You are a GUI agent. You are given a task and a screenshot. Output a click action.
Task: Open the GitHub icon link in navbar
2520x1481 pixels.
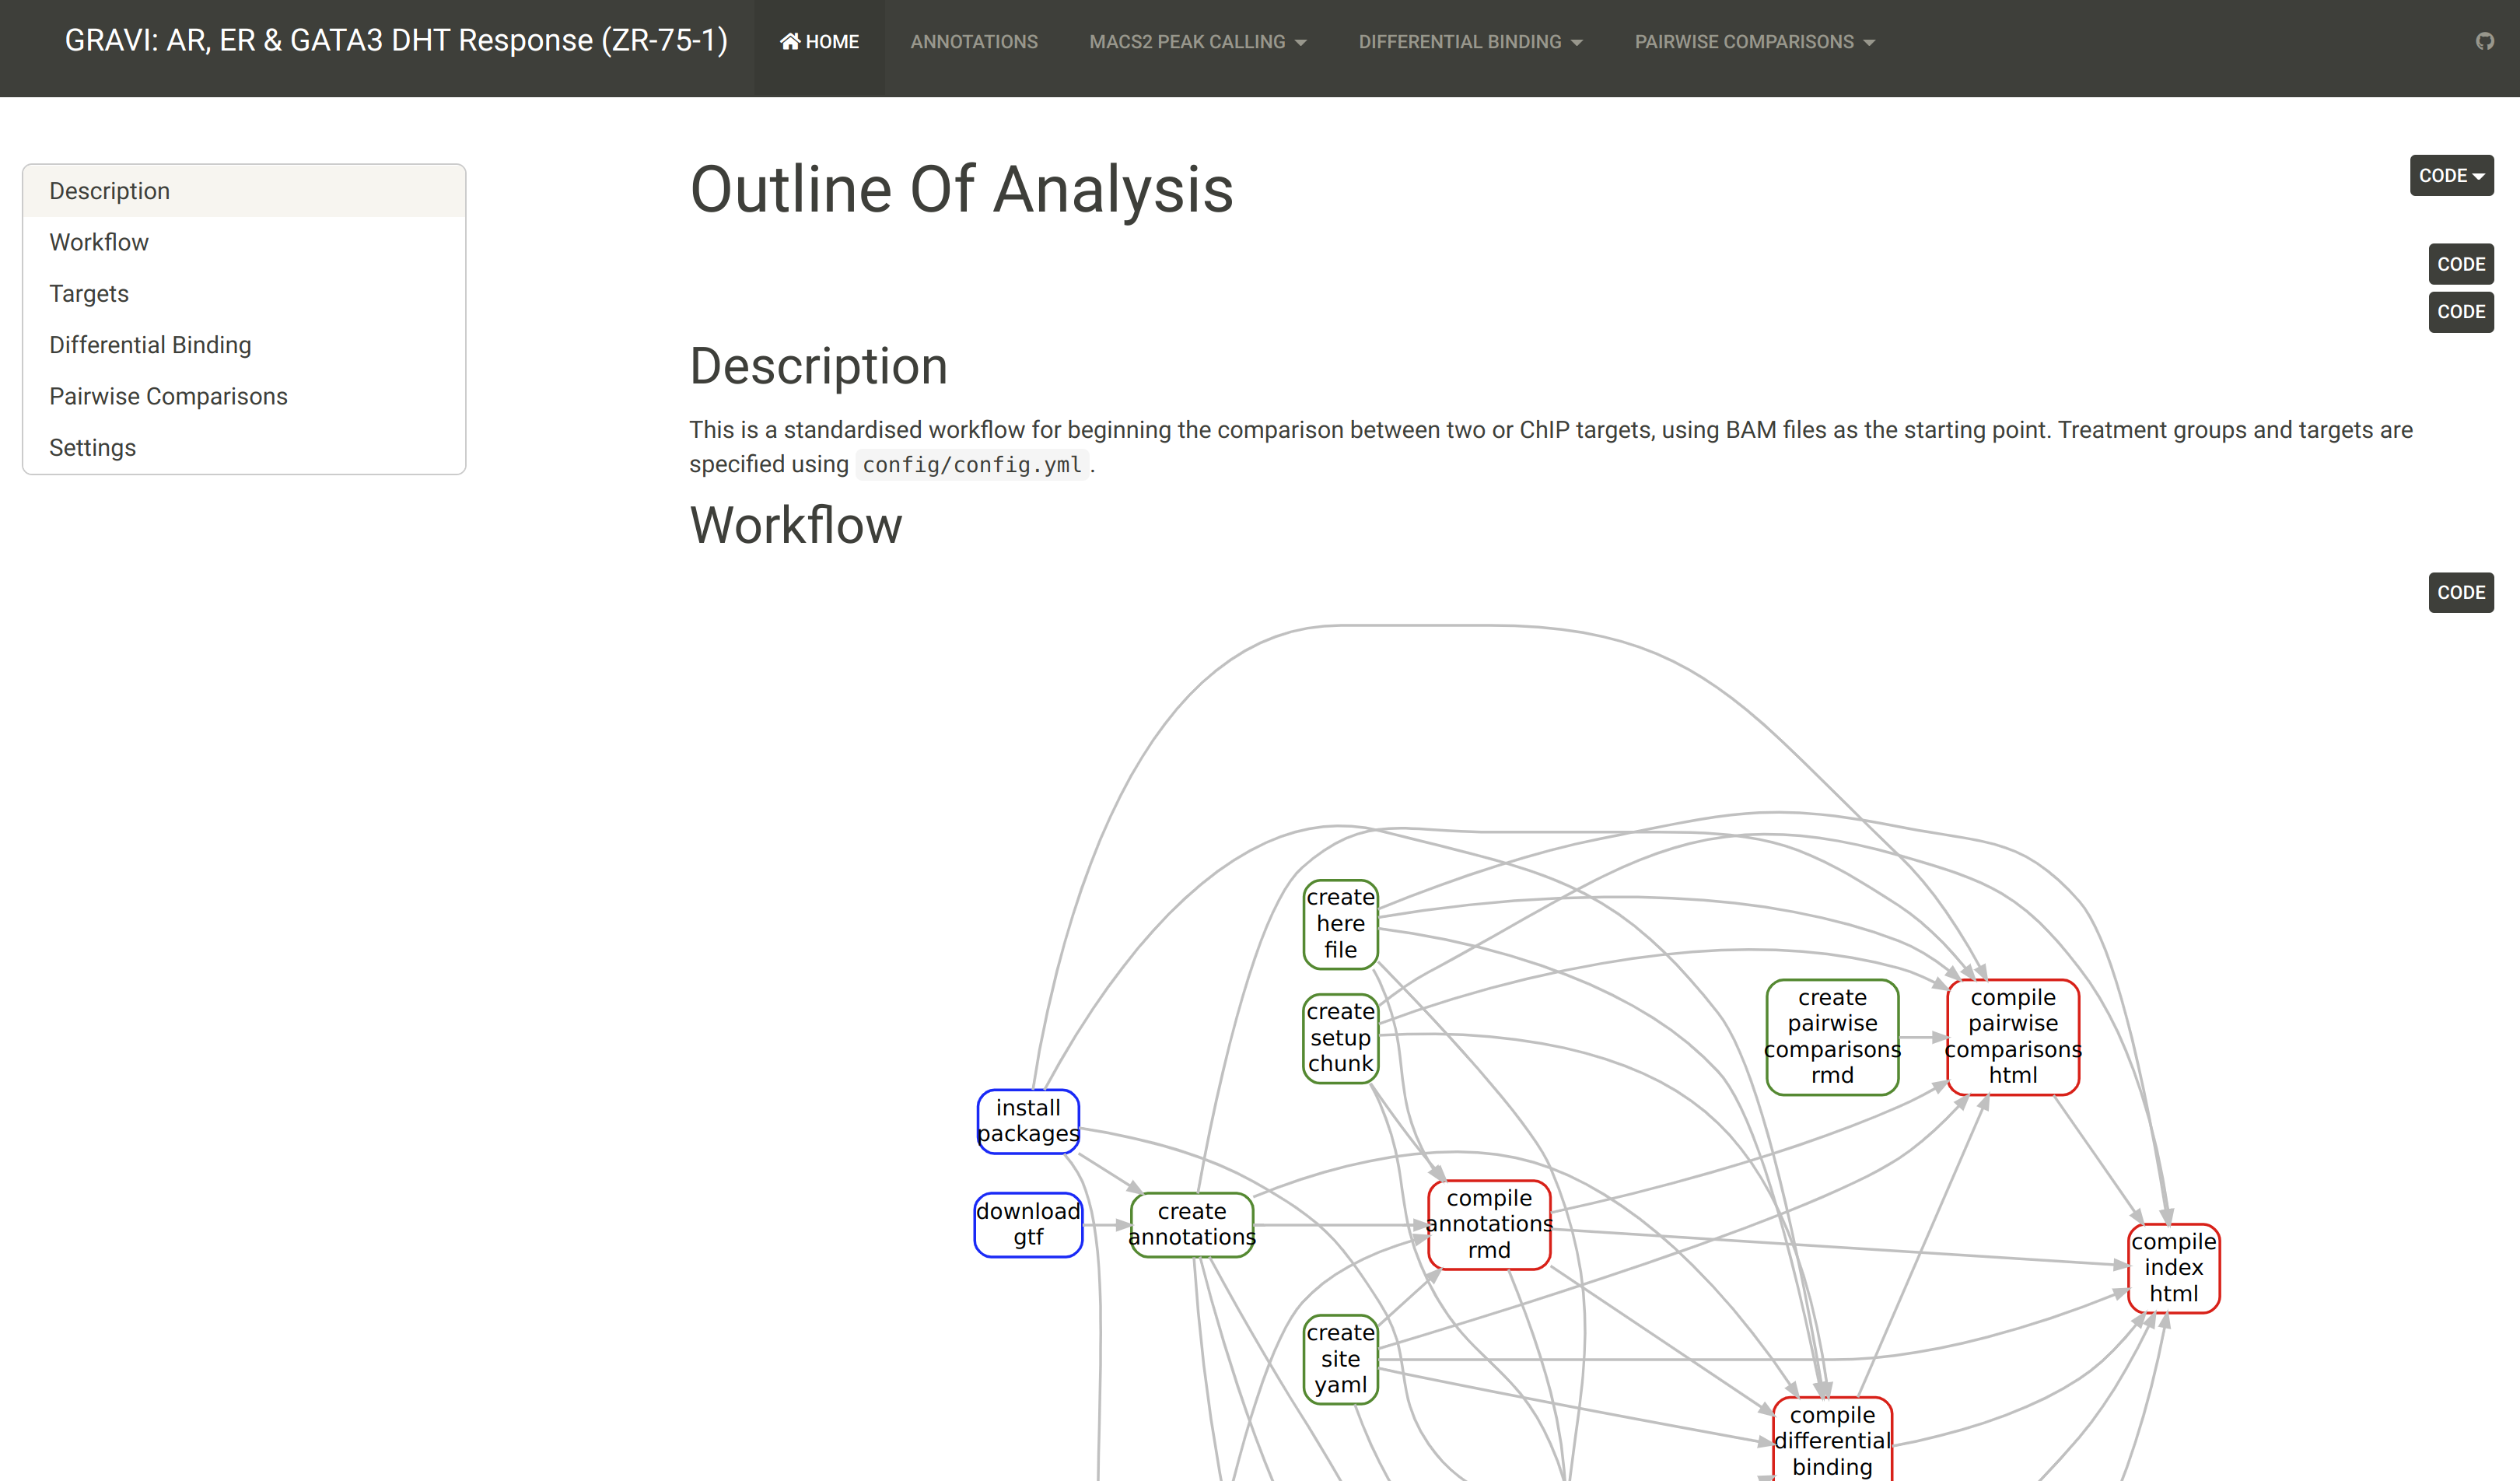(x=2484, y=41)
